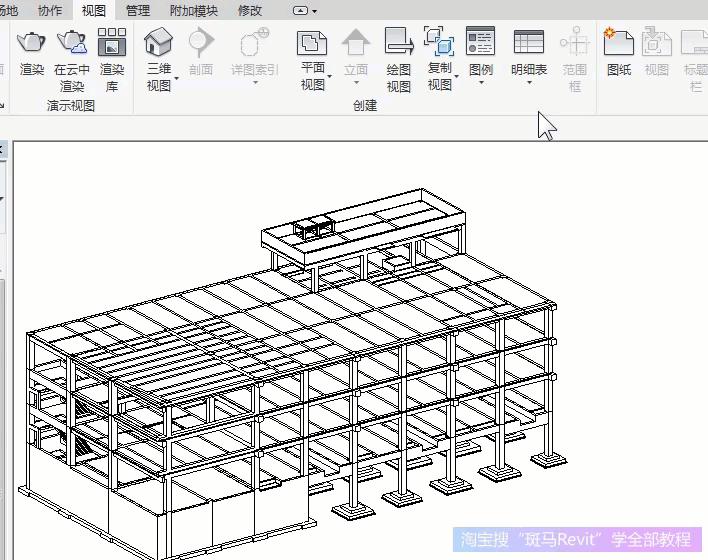Switch to the Manage (管理) tab
Image resolution: width=708 pixels, height=560 pixels.
pos(138,10)
